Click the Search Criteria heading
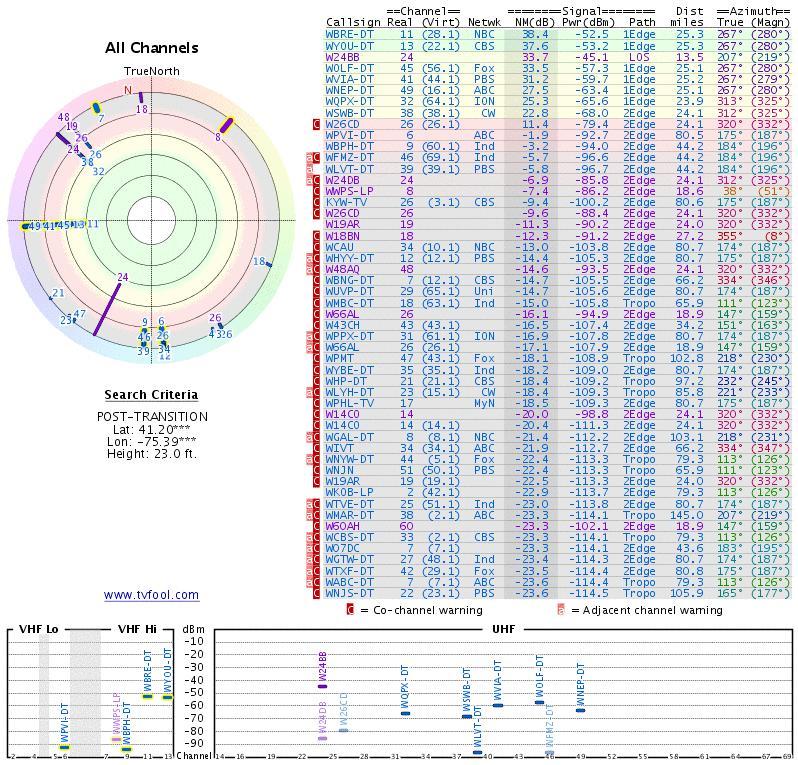 click(x=151, y=394)
